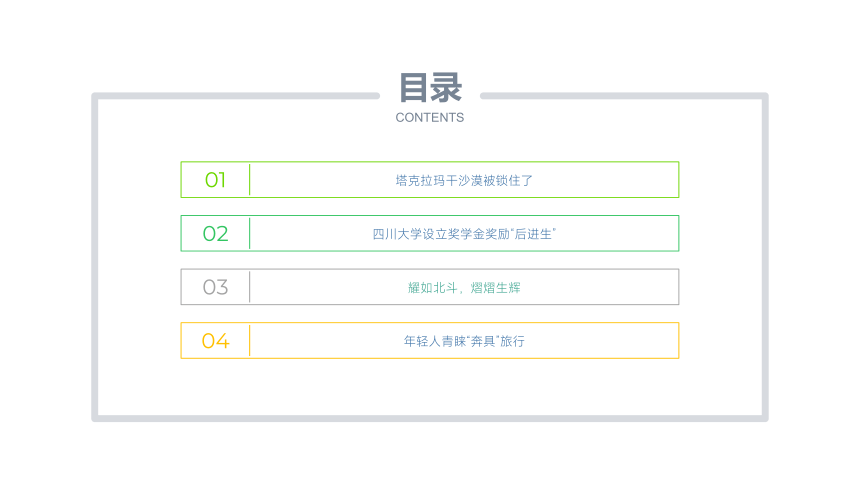Image resolution: width=860 pixels, height=484 pixels.
Task: Click the yellow 04 number label
Action: 215,341
